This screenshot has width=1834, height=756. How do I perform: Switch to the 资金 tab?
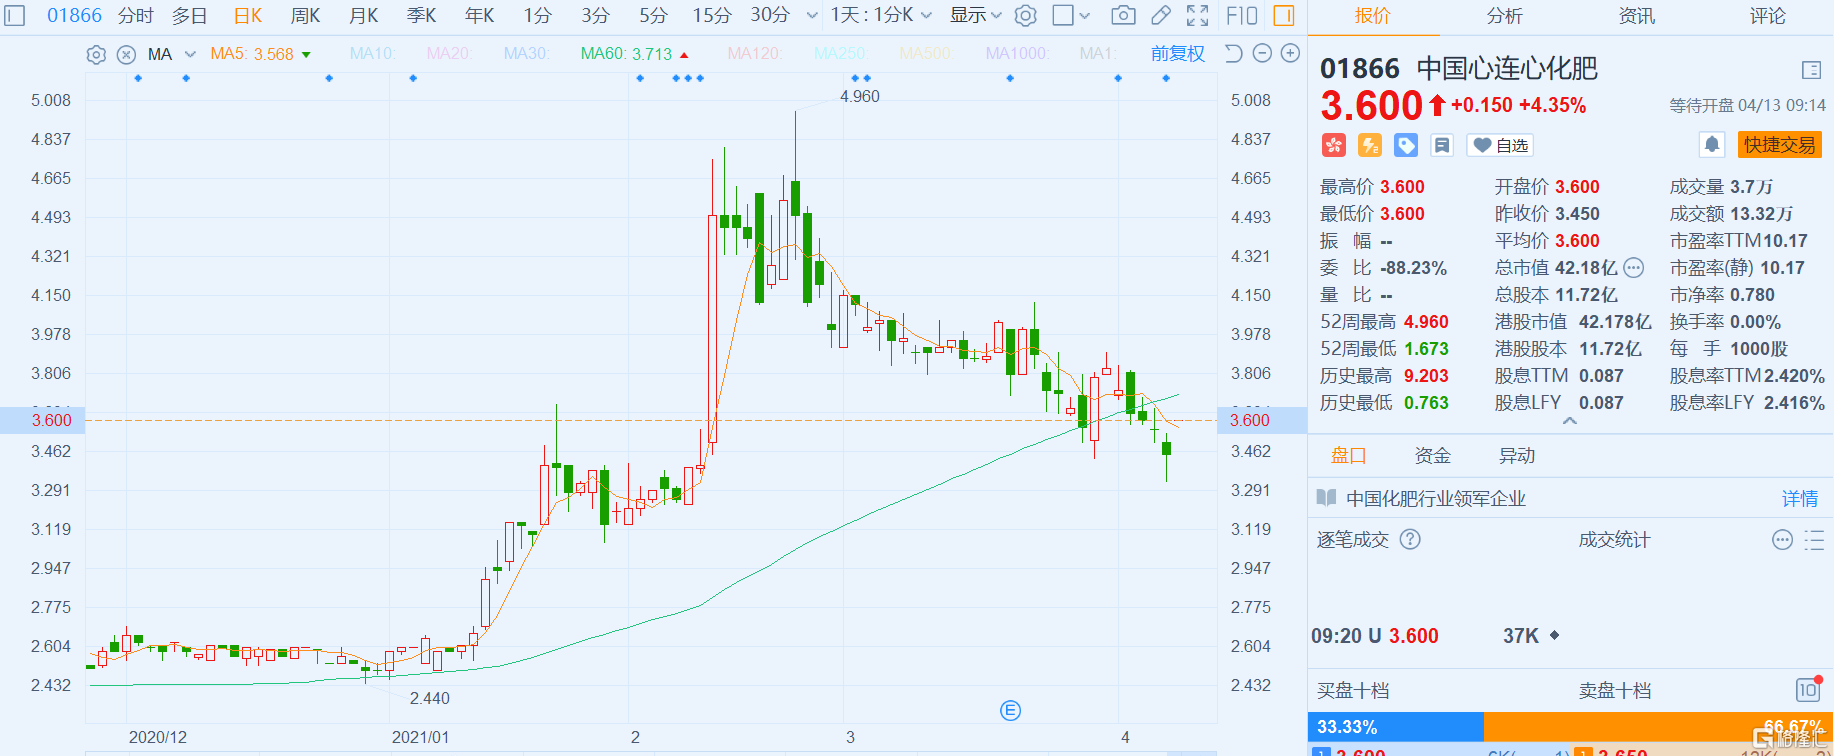1432,456
